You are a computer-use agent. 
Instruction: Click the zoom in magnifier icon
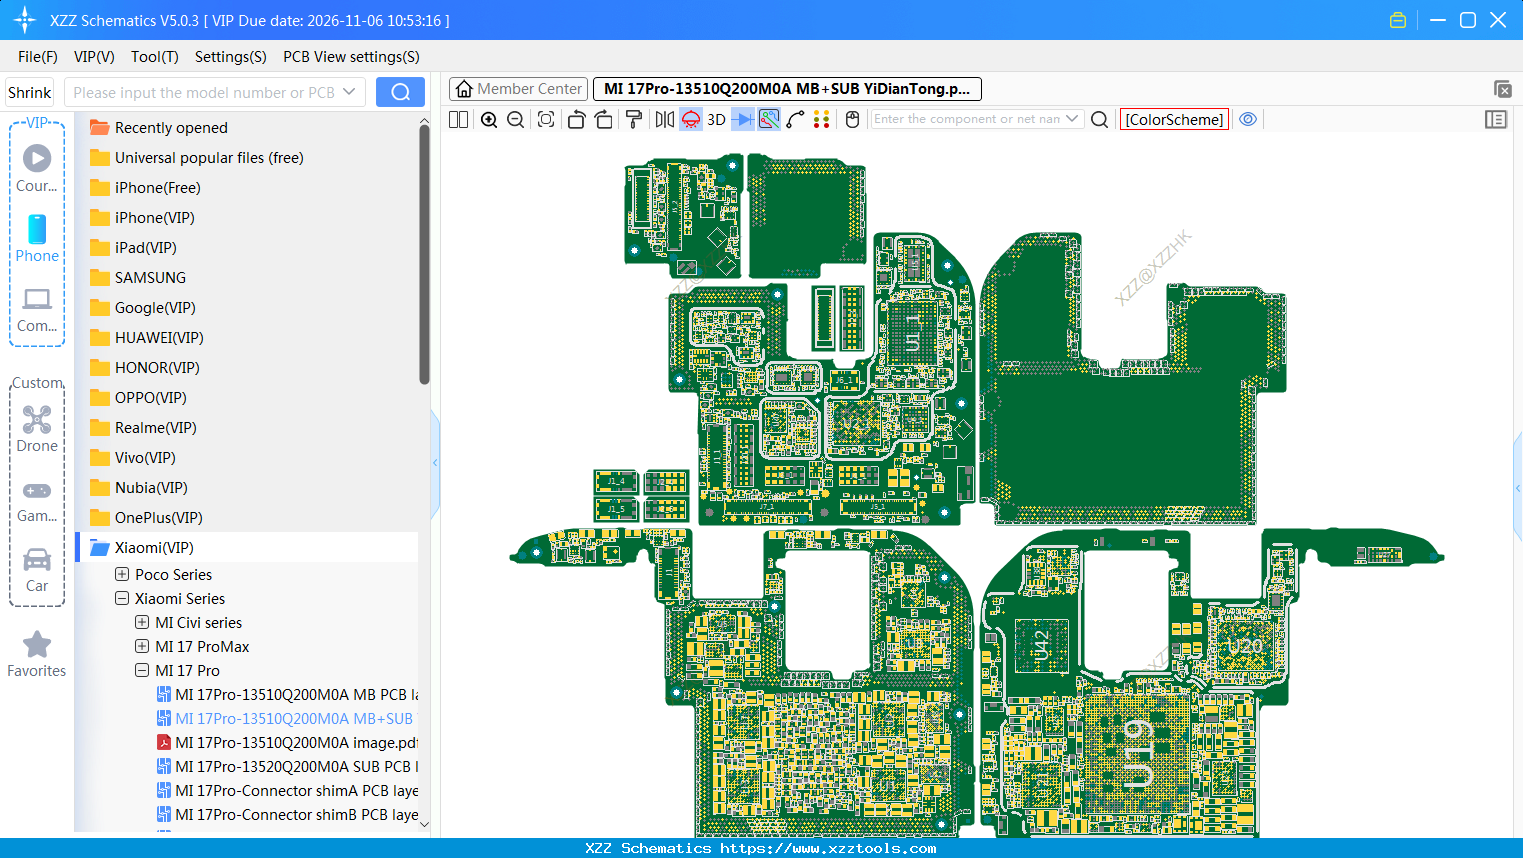(x=489, y=120)
